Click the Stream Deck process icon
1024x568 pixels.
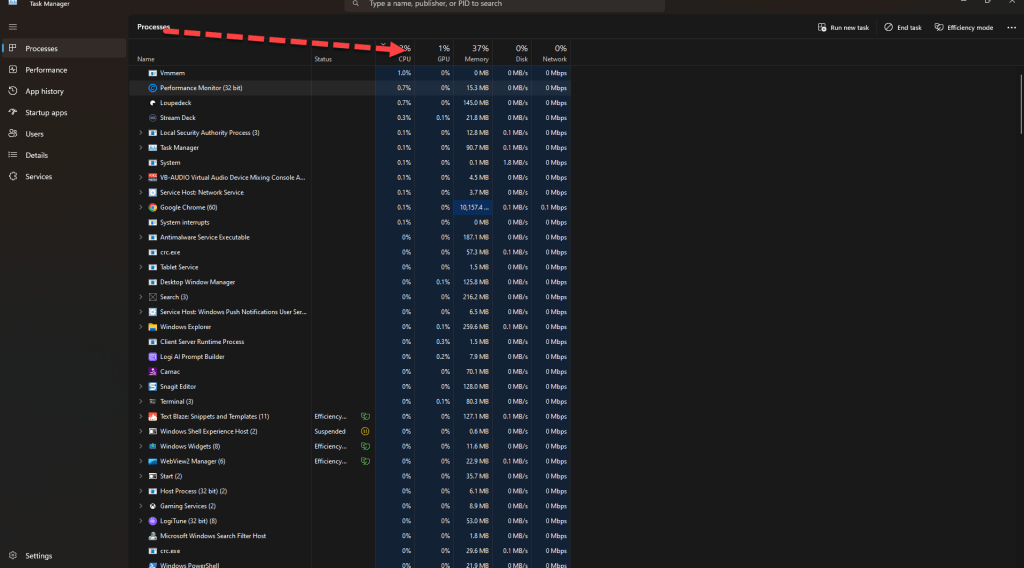pyautogui.click(x=152, y=118)
